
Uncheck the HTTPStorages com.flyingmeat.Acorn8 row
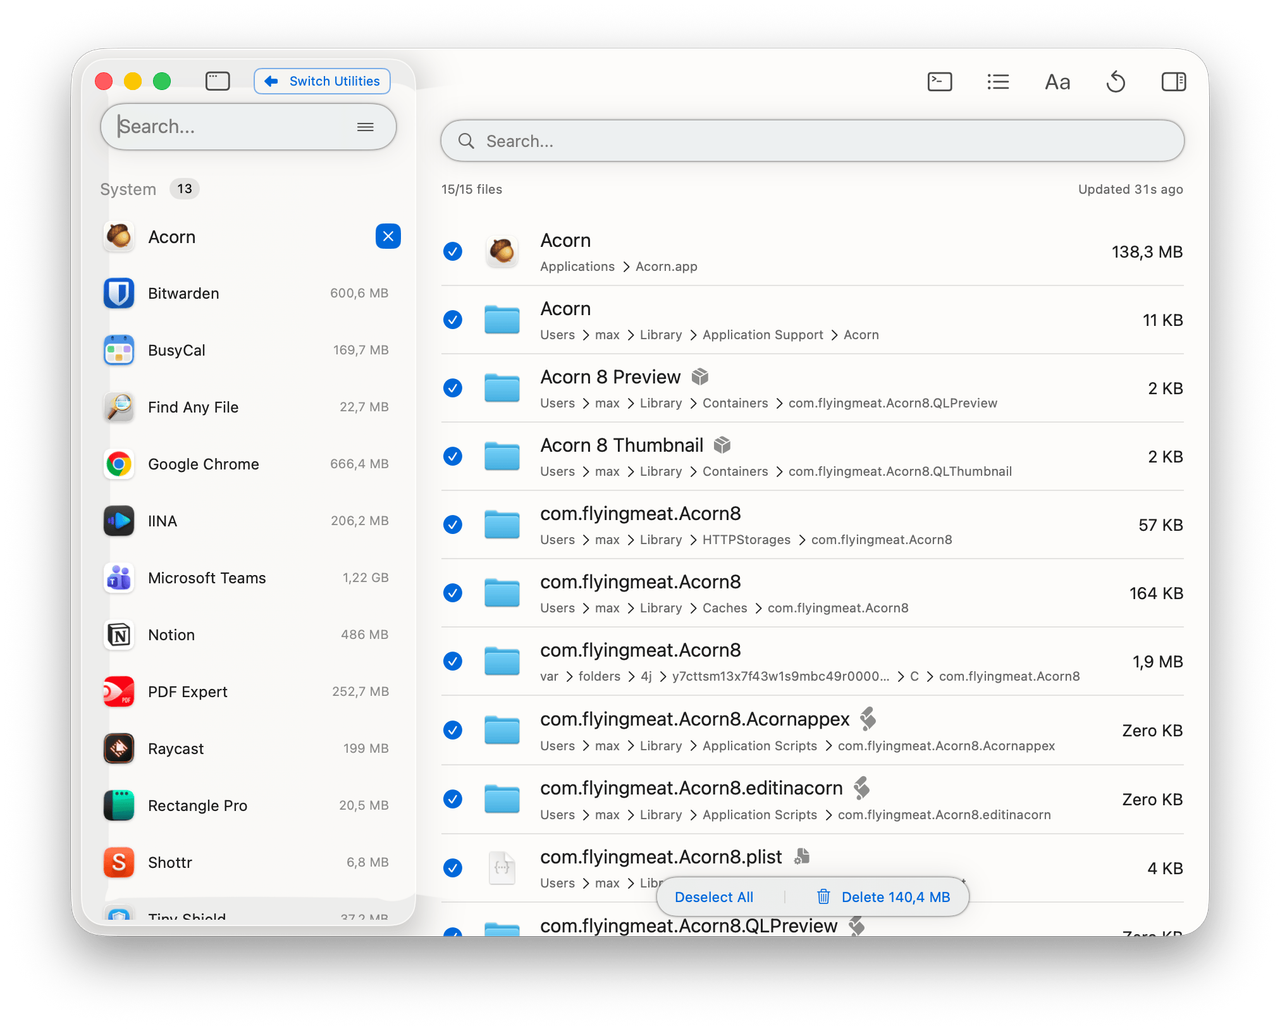click(x=453, y=524)
